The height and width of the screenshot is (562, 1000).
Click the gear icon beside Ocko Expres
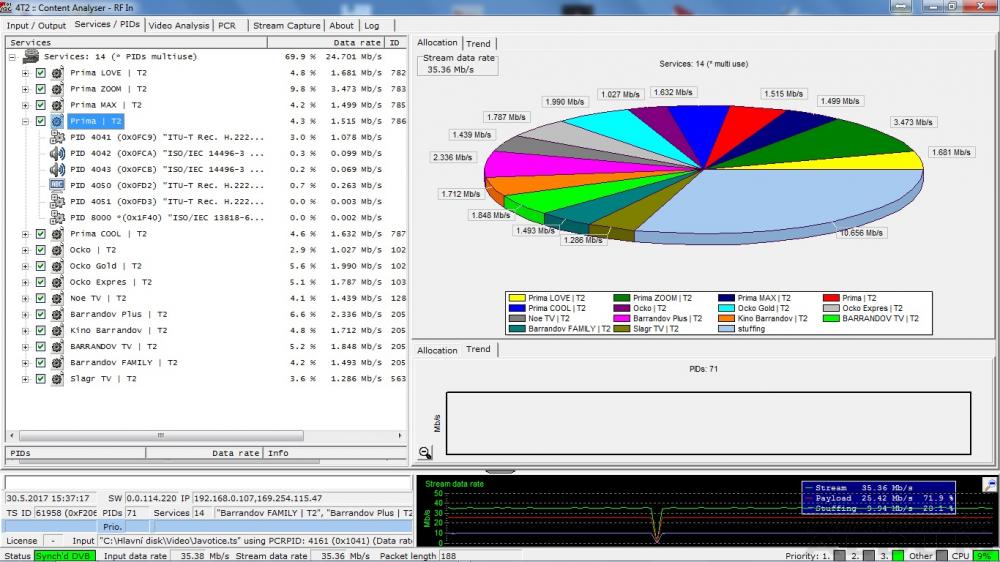coord(57,282)
